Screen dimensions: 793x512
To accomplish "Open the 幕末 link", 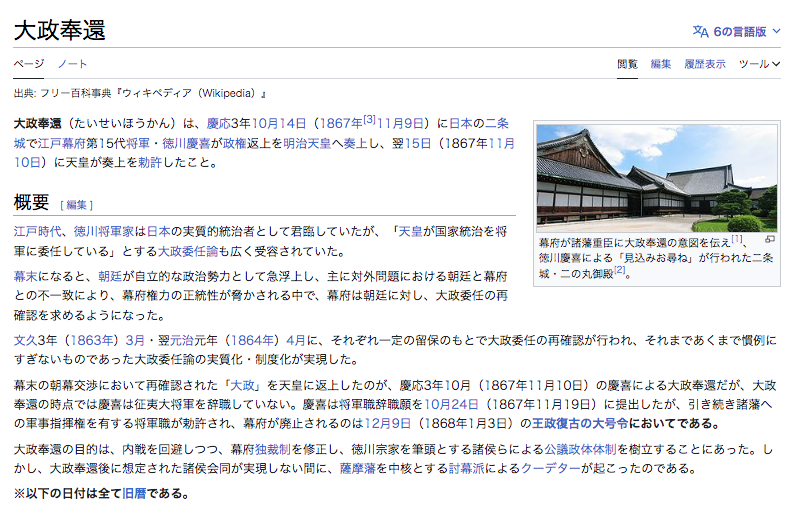I will 25,276.
